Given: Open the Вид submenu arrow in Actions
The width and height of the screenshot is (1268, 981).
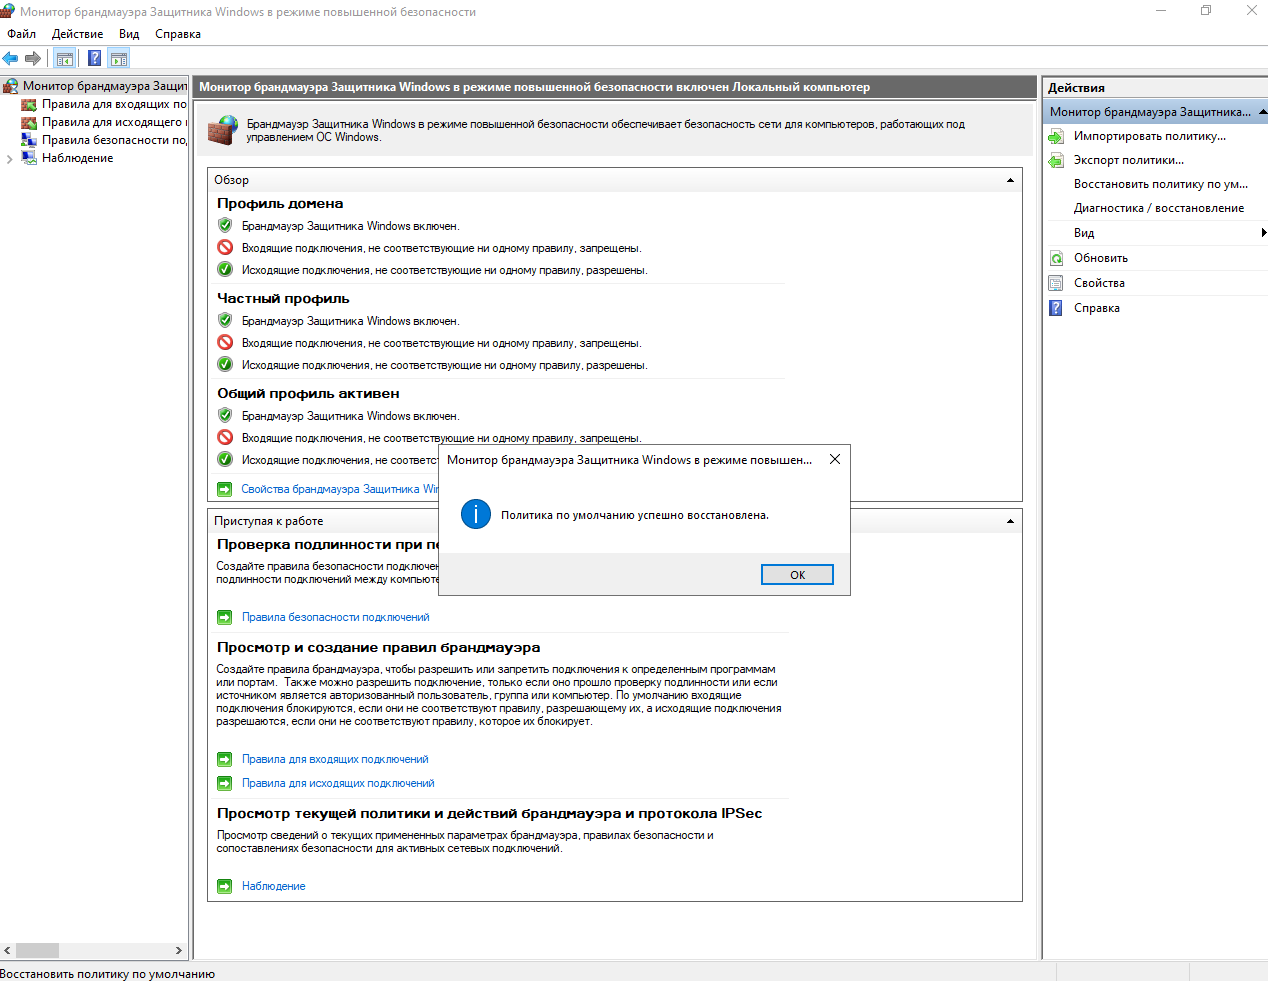Looking at the screenshot, I should pos(1264,233).
